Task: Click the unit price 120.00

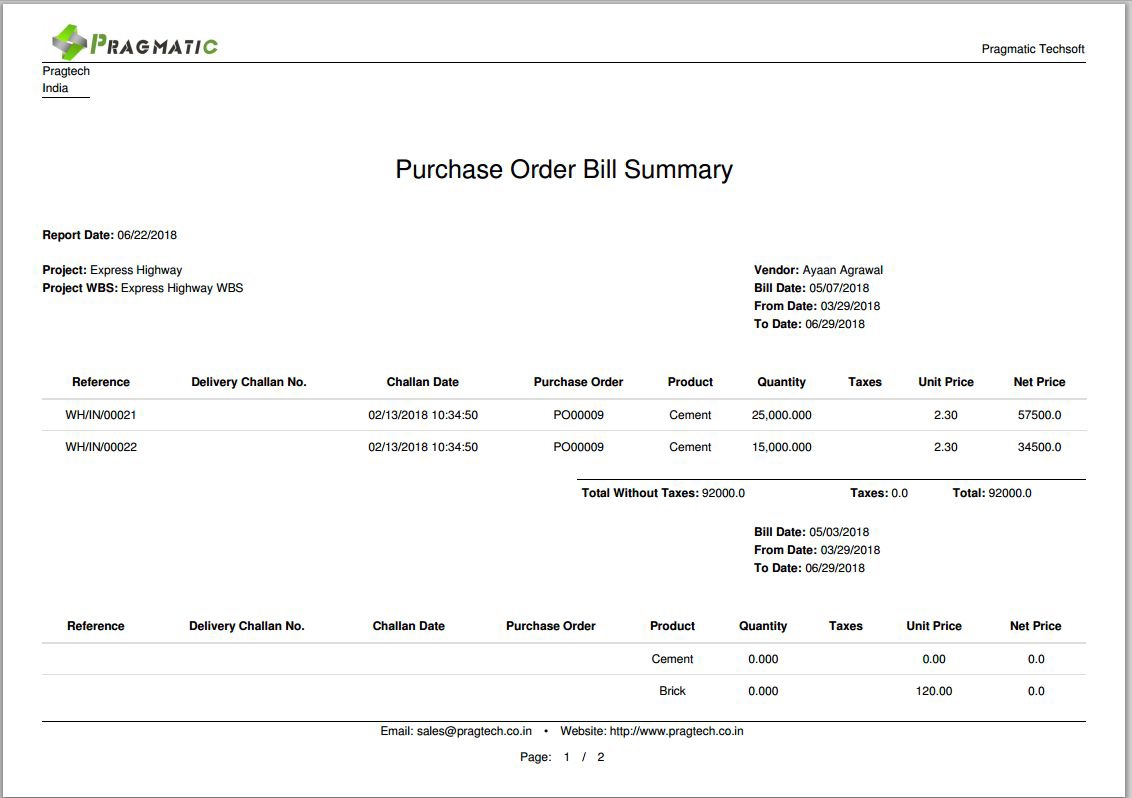Action: [933, 691]
